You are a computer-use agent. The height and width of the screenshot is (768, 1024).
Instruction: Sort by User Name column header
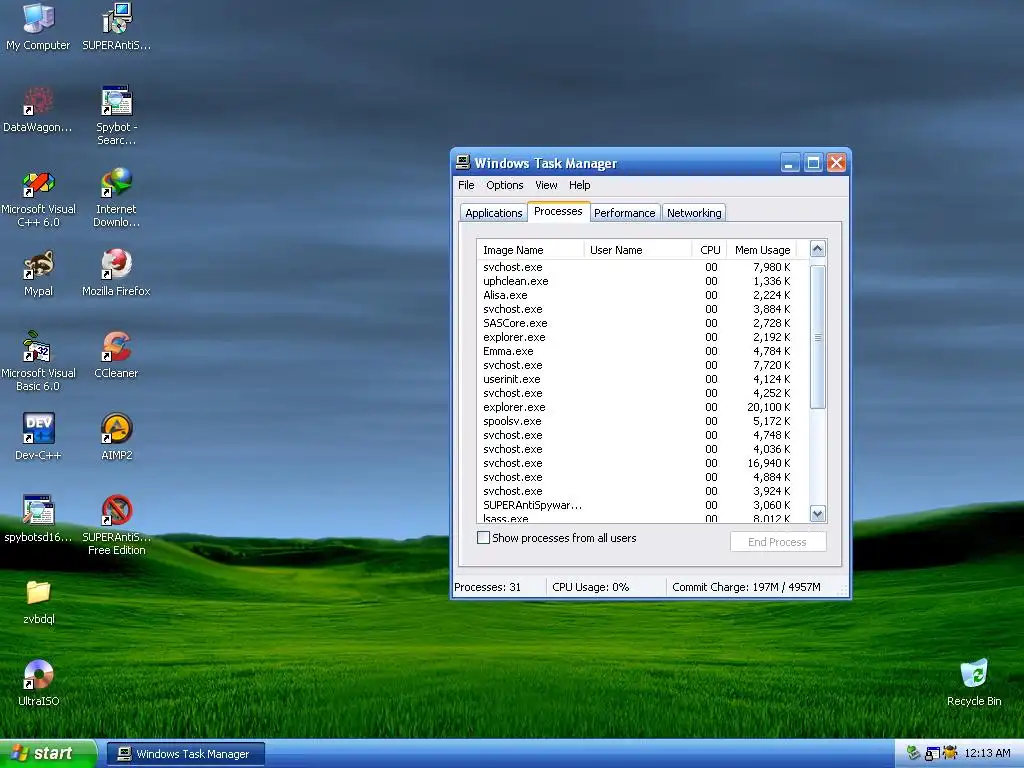[x=637, y=249]
